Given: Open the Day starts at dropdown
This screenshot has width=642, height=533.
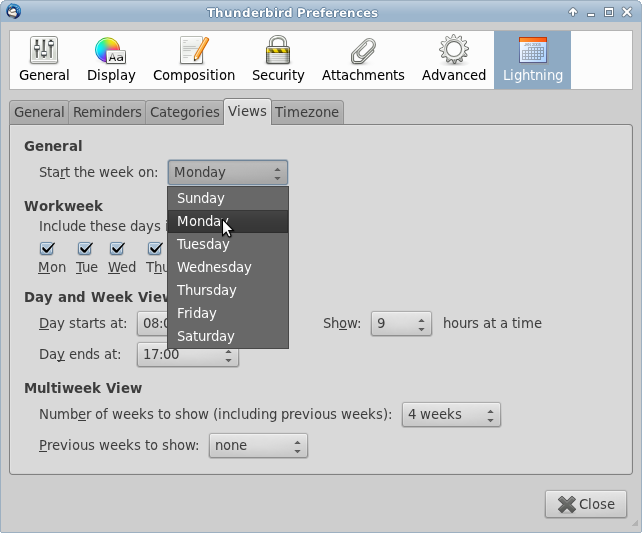Looking at the screenshot, I should (x=152, y=323).
